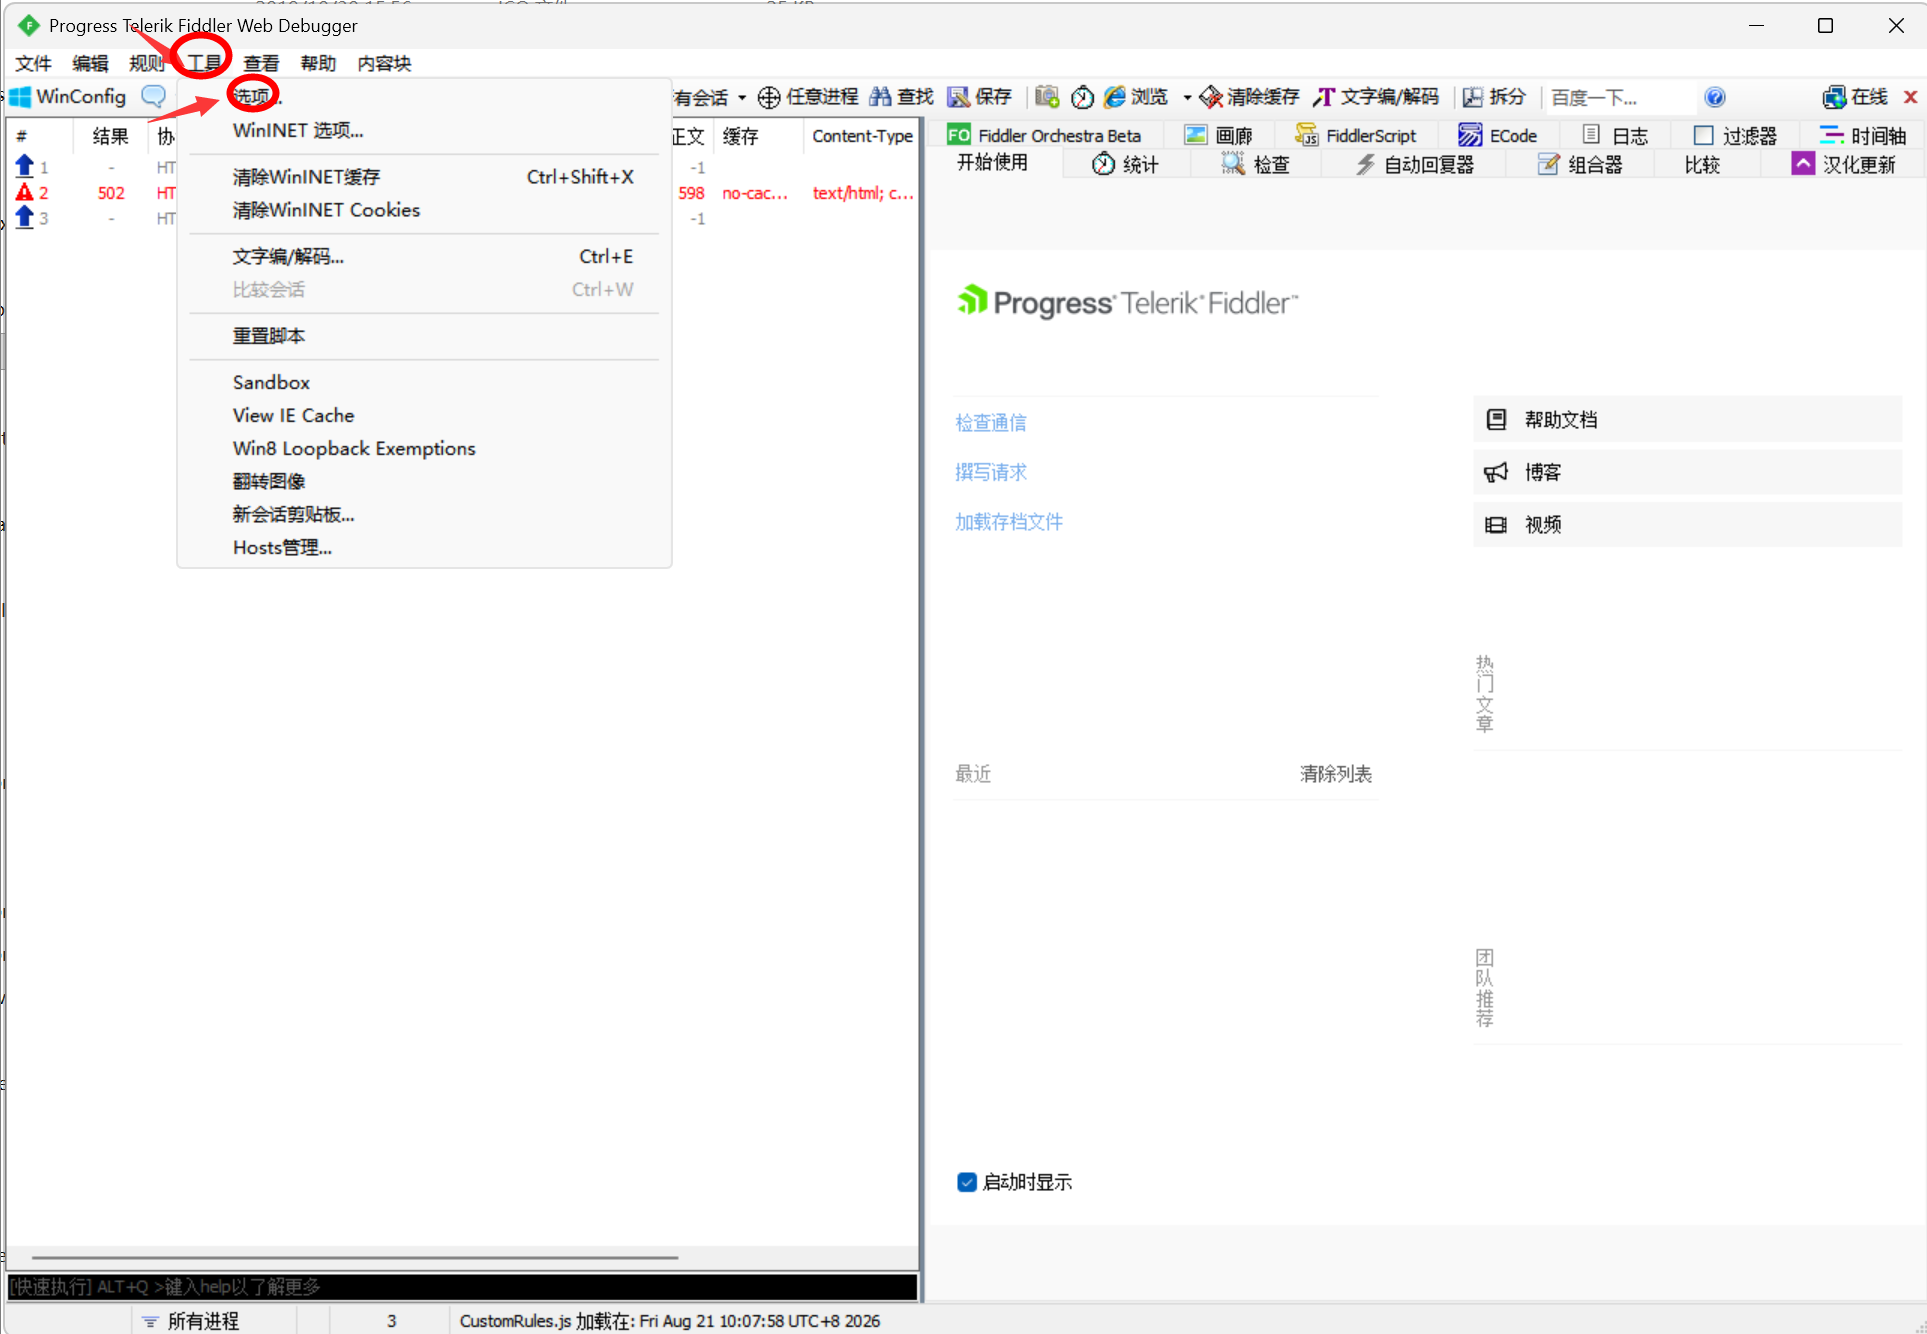
Task: Click the 撰写请求 link
Action: point(990,472)
